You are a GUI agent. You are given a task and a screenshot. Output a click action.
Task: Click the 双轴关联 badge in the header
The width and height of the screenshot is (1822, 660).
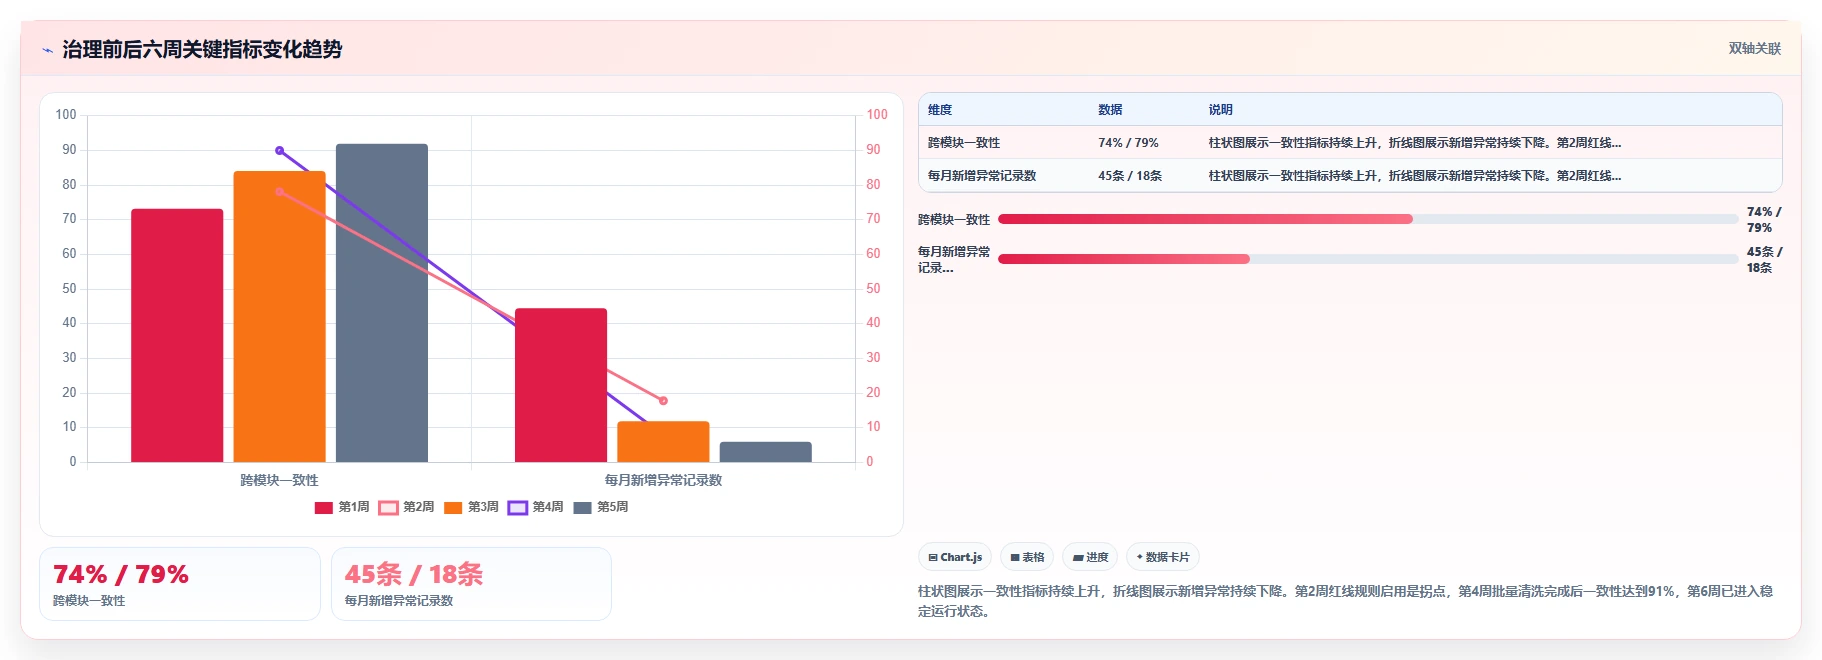click(1754, 48)
